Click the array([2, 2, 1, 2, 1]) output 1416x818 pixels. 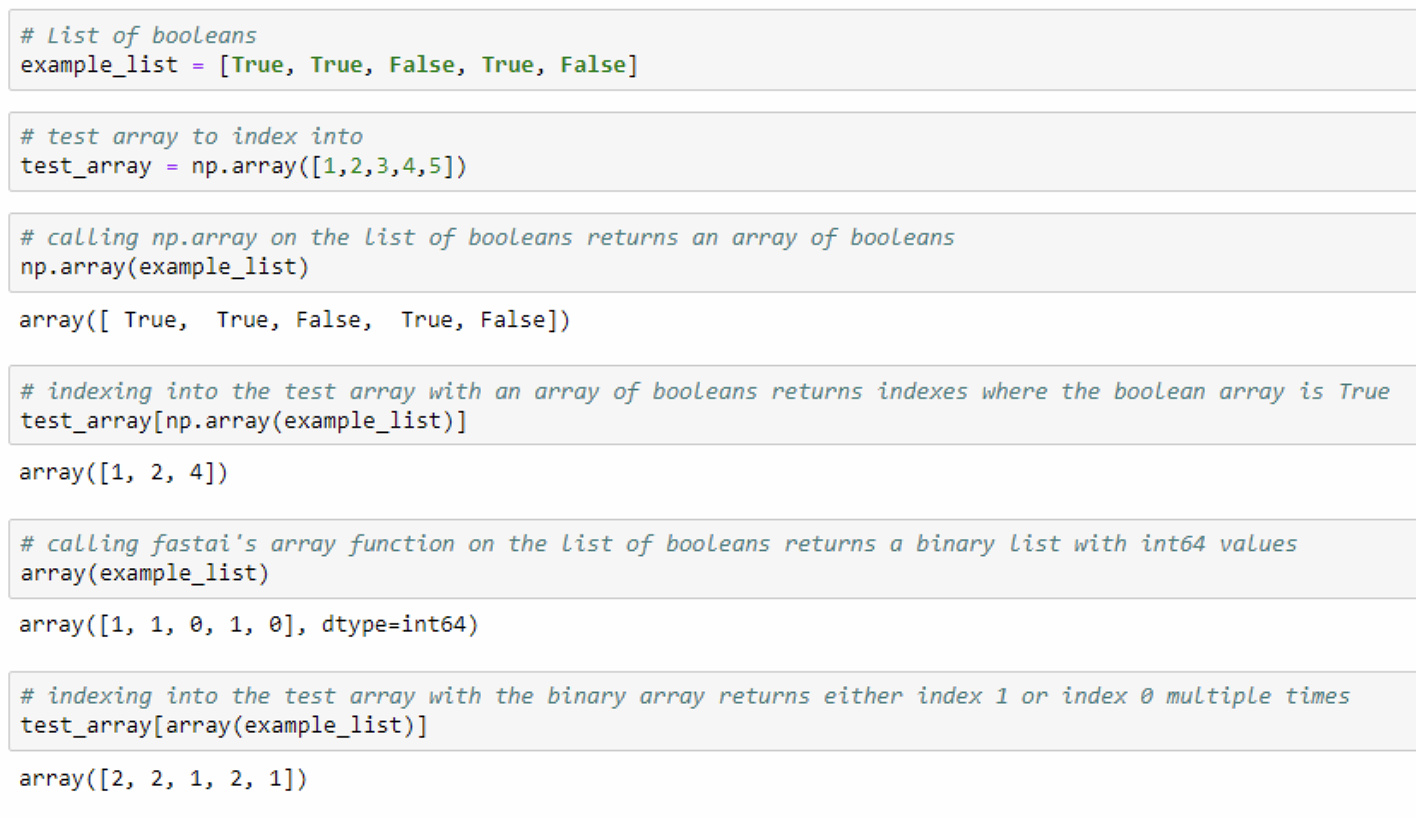click(163, 779)
